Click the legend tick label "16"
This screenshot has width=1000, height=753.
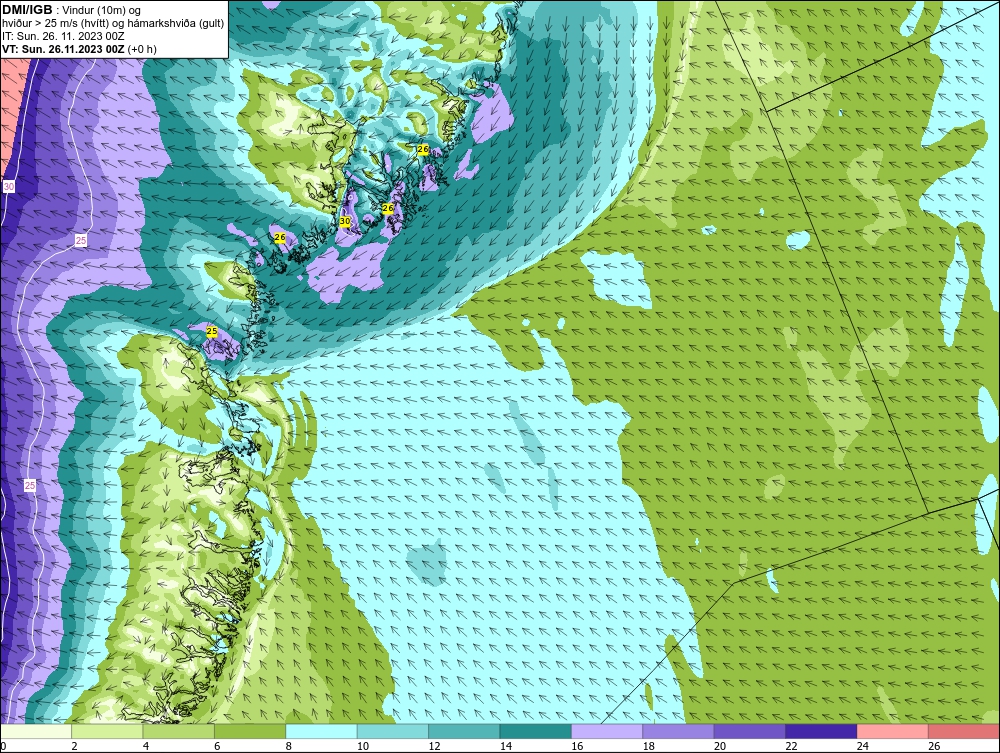pos(577,746)
